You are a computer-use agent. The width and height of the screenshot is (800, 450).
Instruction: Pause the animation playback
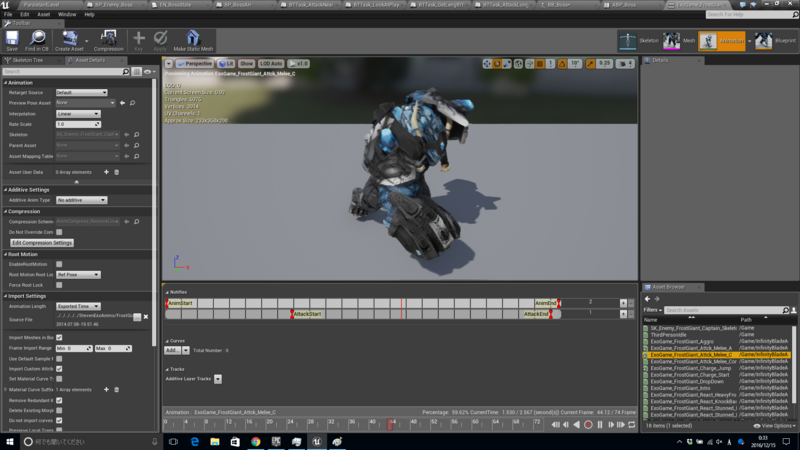(600, 424)
